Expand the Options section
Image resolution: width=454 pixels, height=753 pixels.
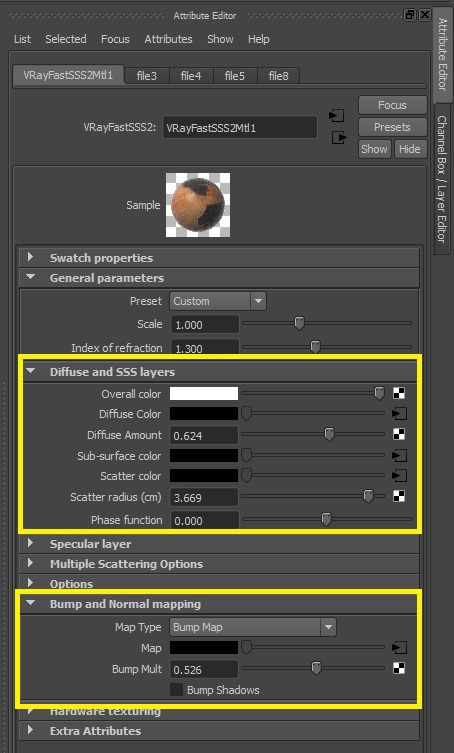pos(30,583)
